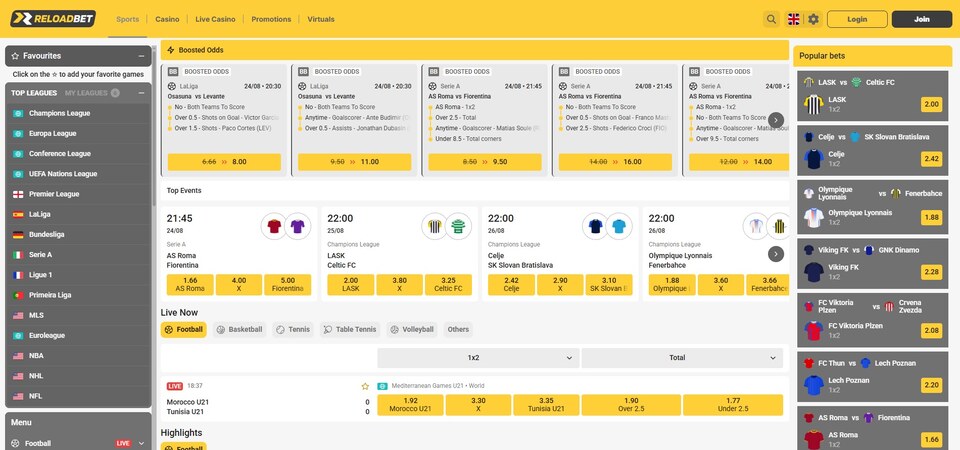Screen dimensions: 960x450
Task: Click Primeira Liga Portugal flag icon
Action: [x=18, y=295]
